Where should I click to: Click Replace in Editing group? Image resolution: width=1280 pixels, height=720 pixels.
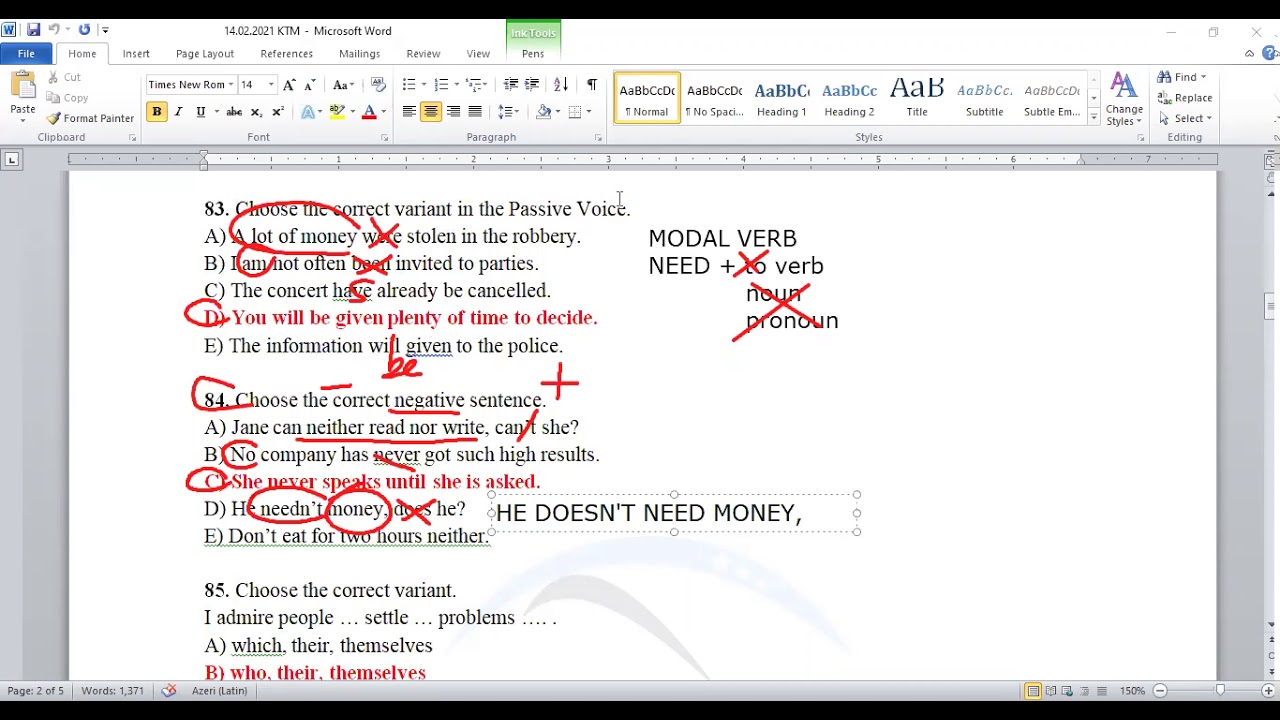click(x=1185, y=98)
